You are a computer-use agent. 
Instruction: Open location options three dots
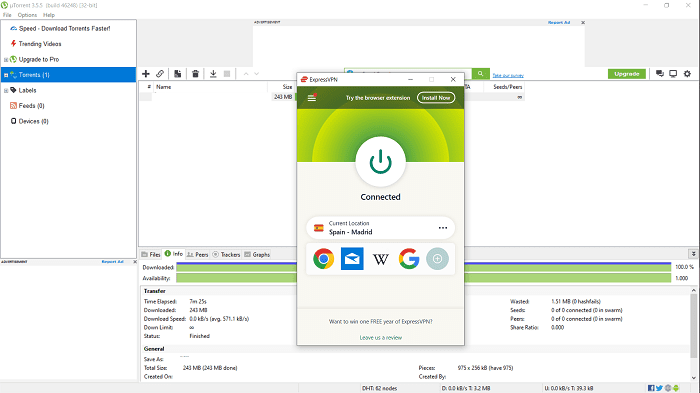(x=443, y=228)
